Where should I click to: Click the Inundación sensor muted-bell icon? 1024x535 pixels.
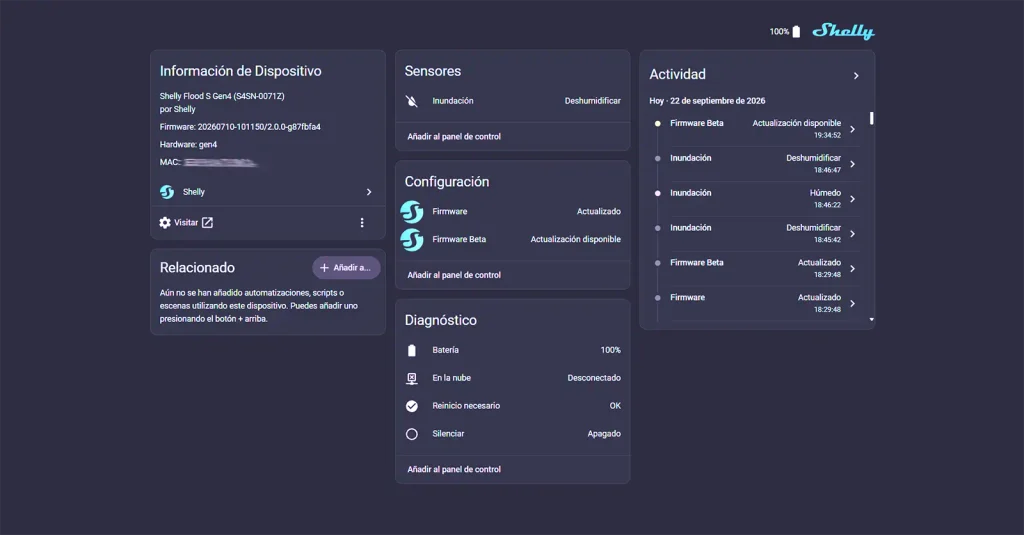411,101
